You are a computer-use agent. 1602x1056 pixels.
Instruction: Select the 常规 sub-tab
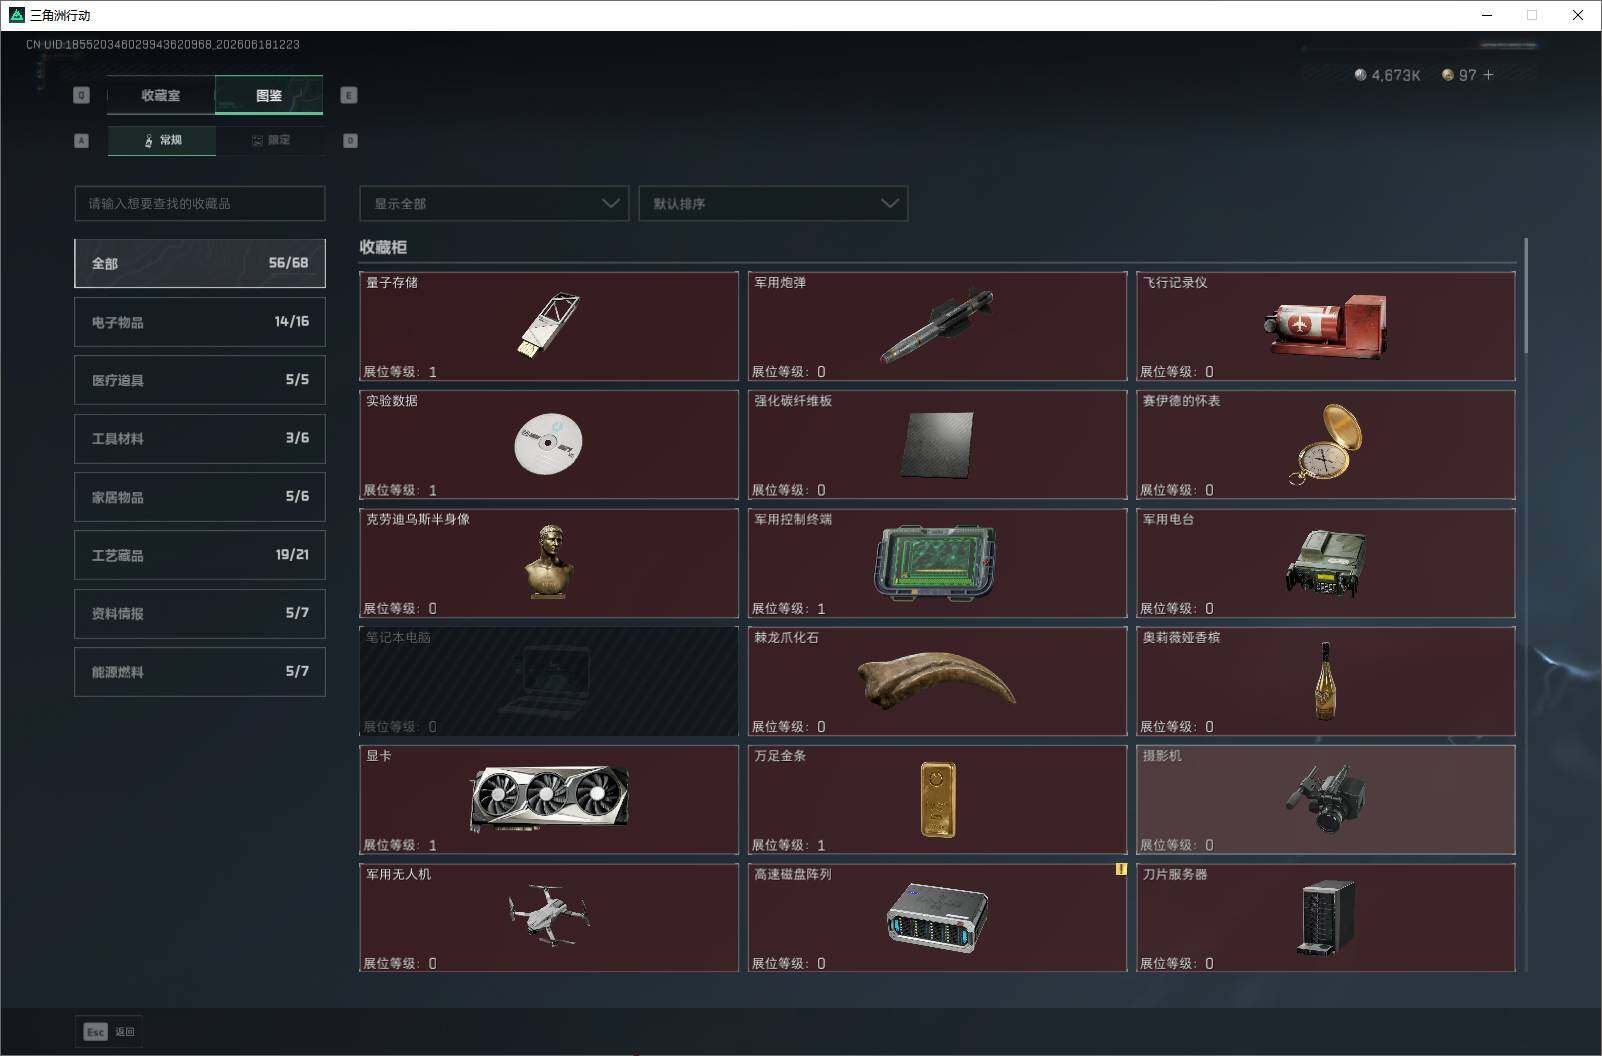click(x=162, y=140)
